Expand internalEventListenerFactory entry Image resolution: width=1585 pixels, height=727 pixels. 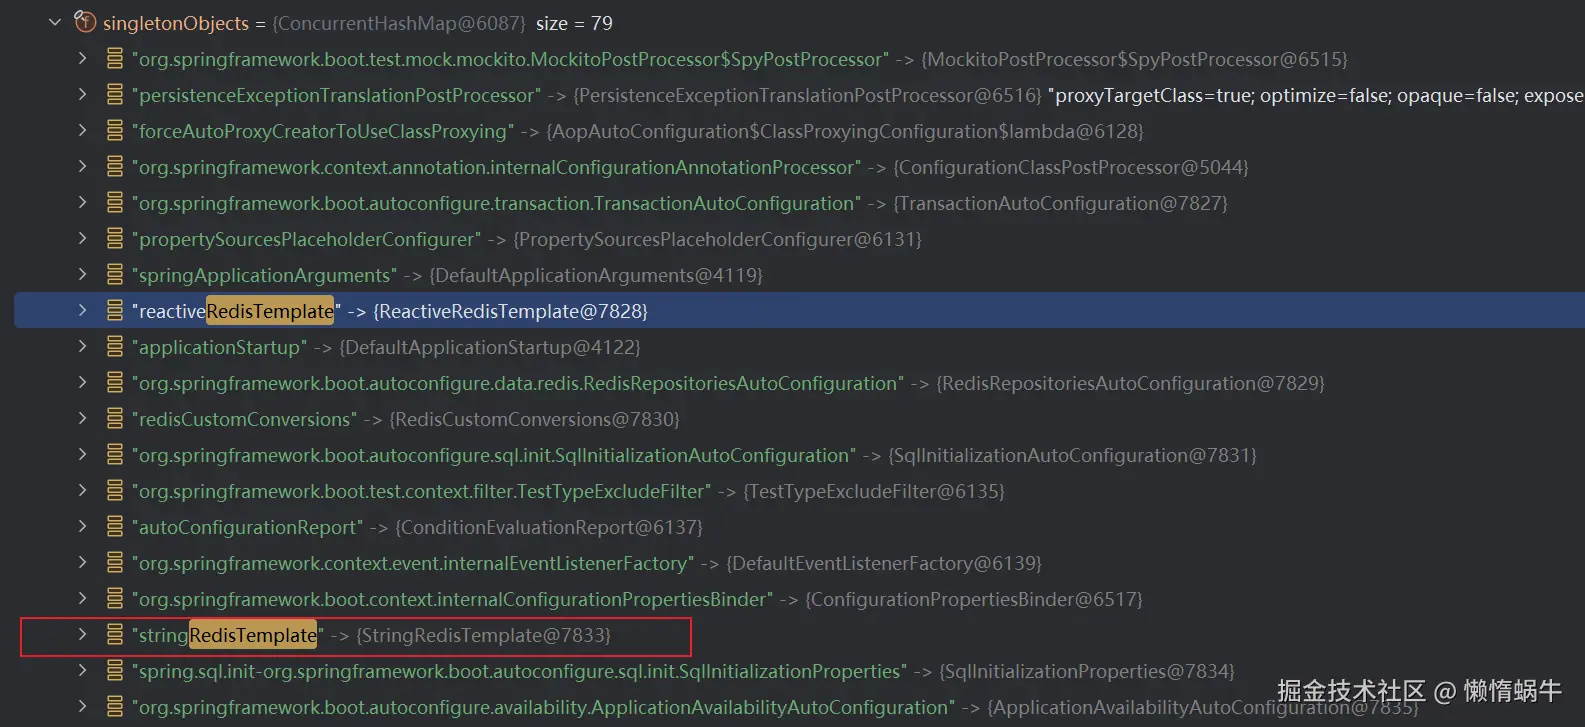pyautogui.click(x=83, y=562)
